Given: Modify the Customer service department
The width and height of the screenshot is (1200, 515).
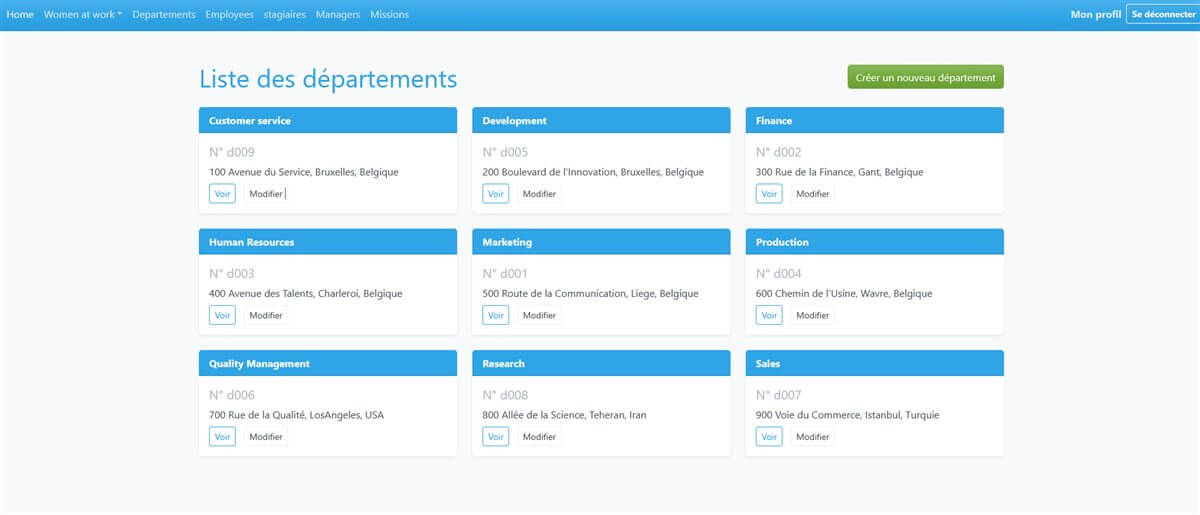Looking at the screenshot, I should pyautogui.click(x=266, y=194).
